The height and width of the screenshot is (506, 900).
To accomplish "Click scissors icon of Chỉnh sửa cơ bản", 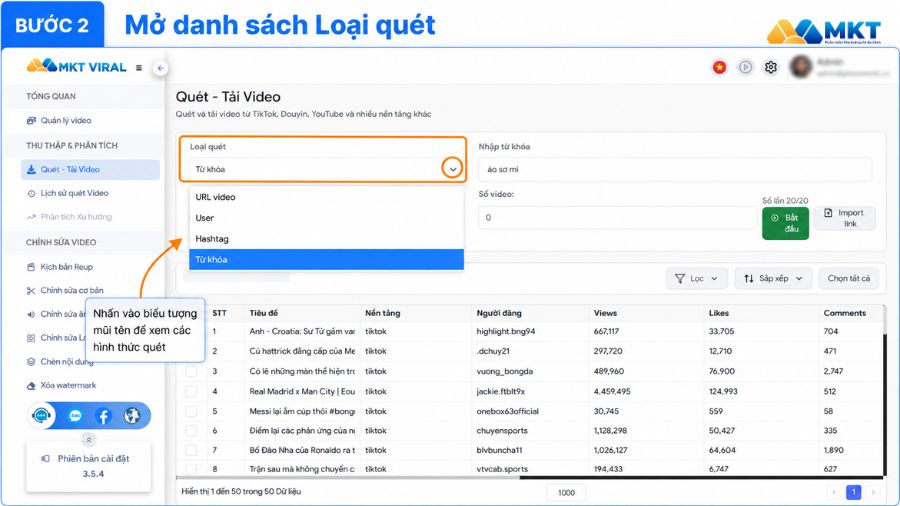I will tap(31, 291).
